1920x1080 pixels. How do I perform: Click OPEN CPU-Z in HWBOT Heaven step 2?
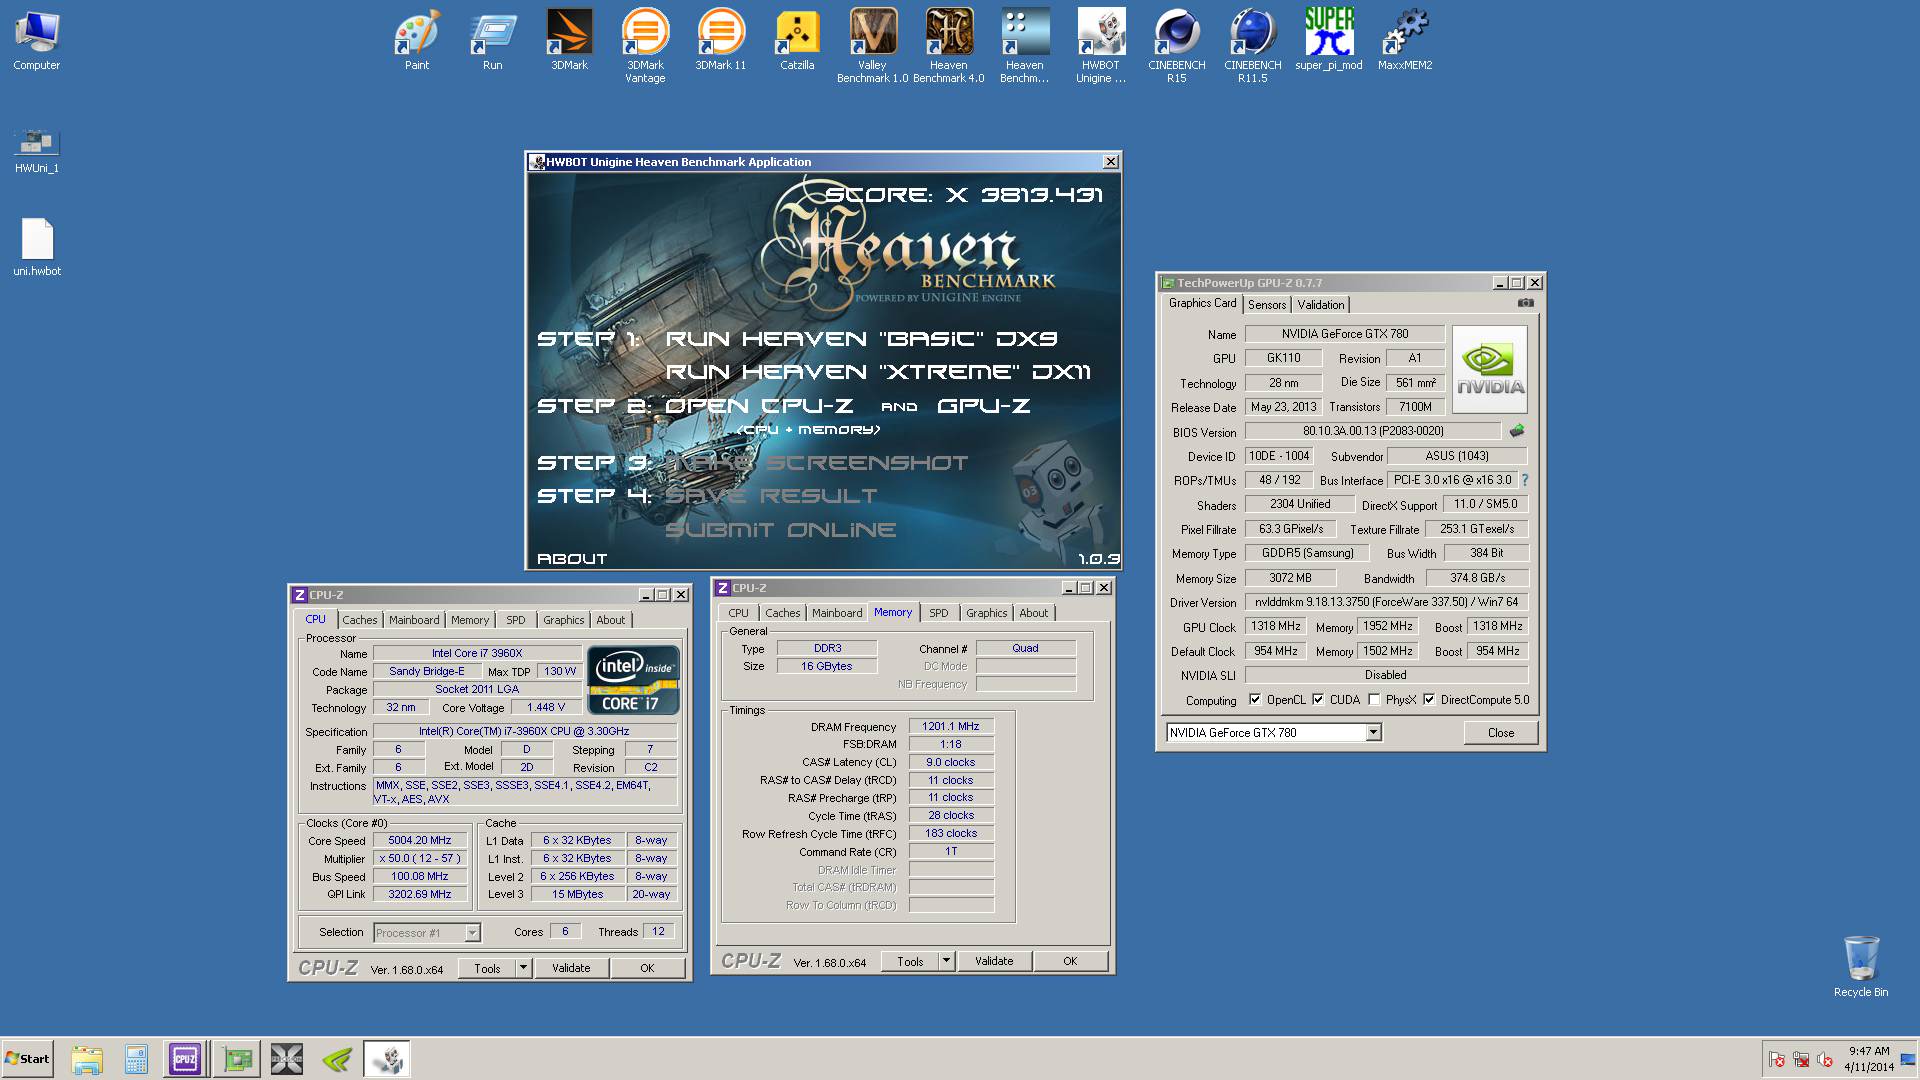click(x=759, y=406)
